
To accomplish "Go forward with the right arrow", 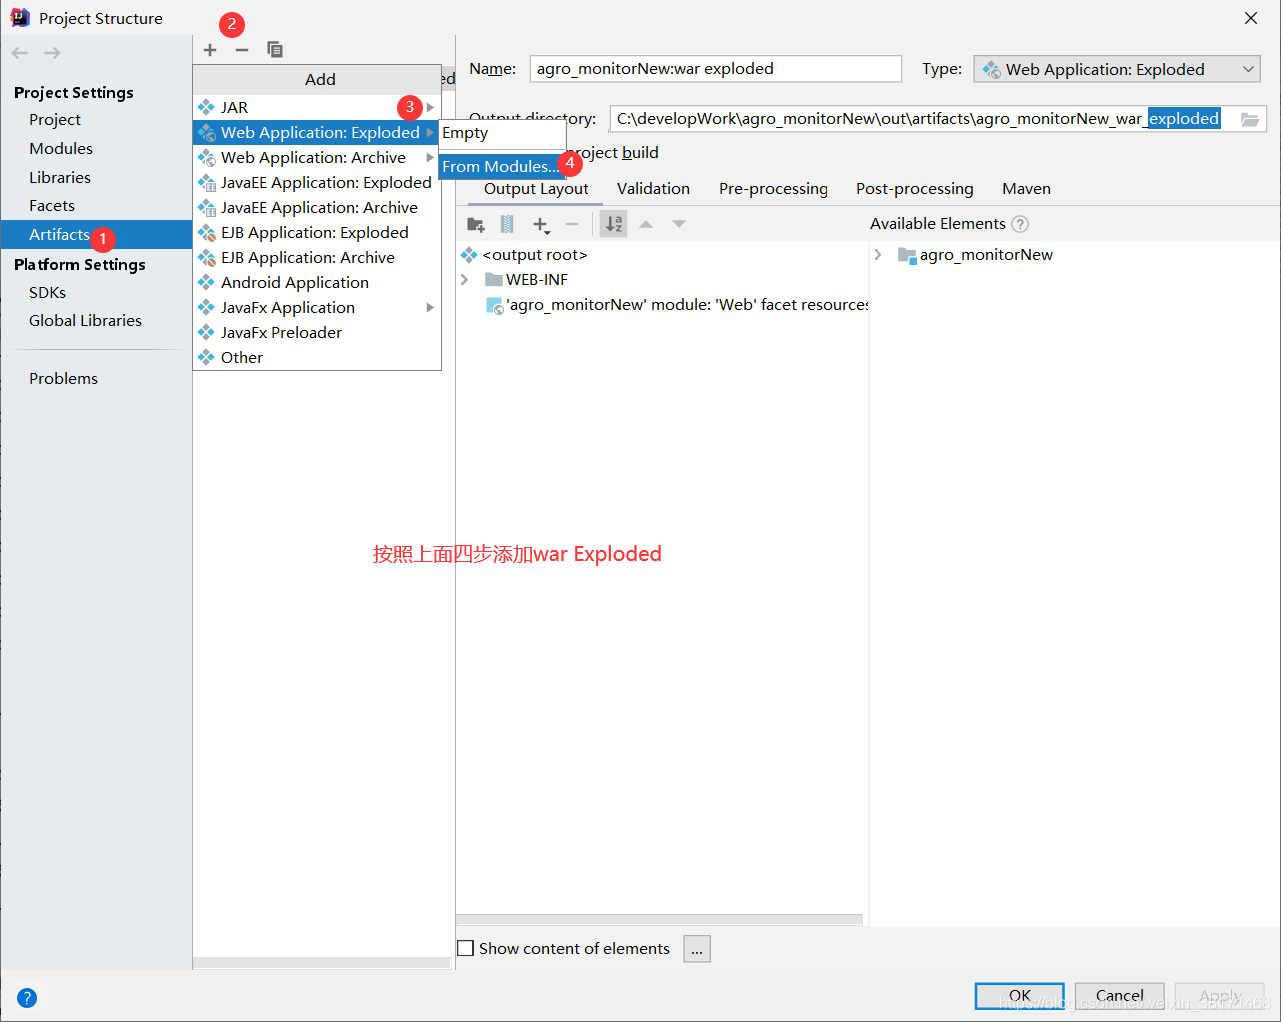I will tap(52, 53).
